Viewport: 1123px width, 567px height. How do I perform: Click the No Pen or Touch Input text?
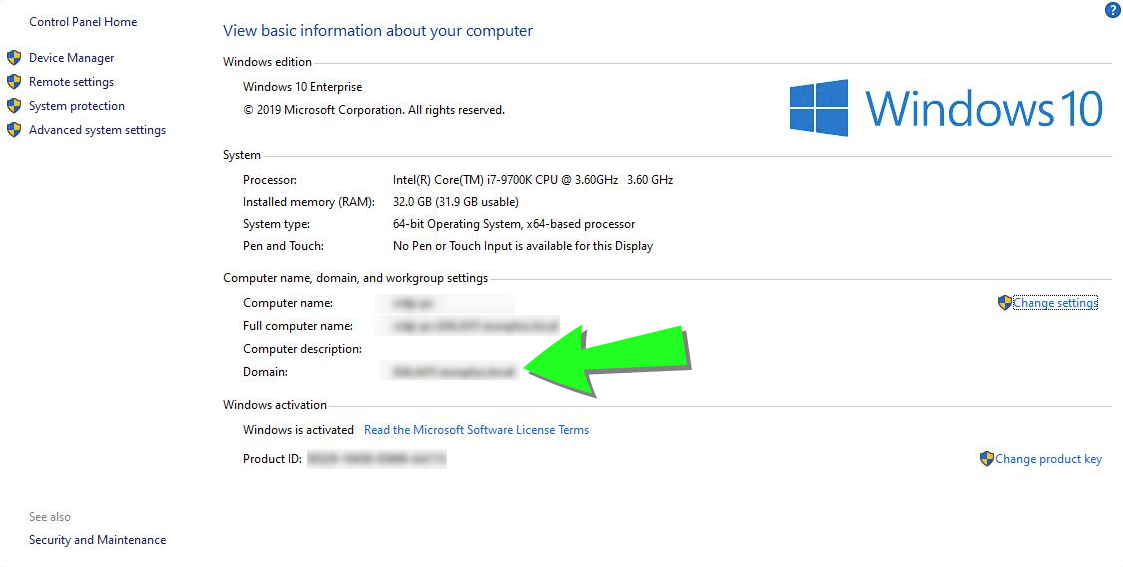tap(523, 246)
